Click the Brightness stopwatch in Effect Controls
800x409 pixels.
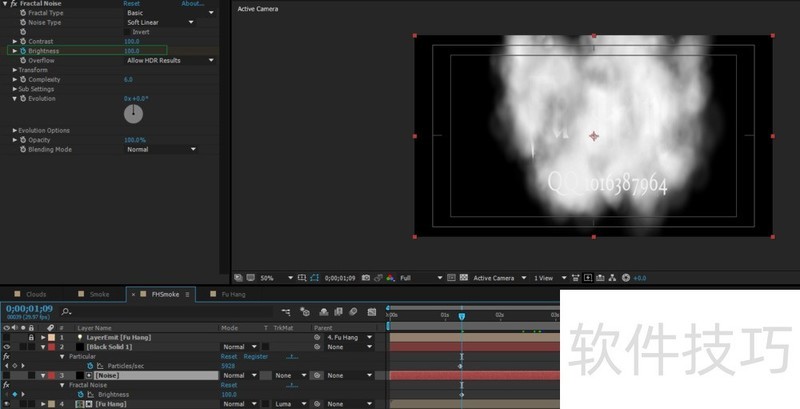point(22,50)
